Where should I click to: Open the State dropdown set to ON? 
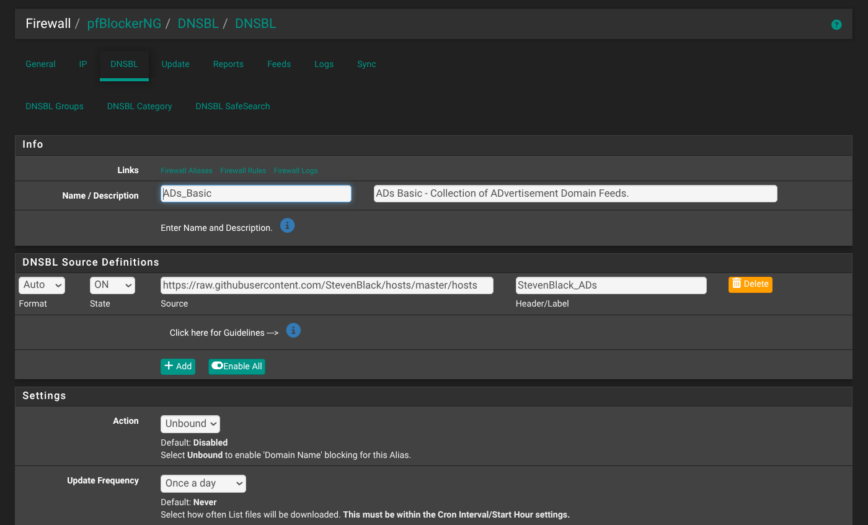112,285
